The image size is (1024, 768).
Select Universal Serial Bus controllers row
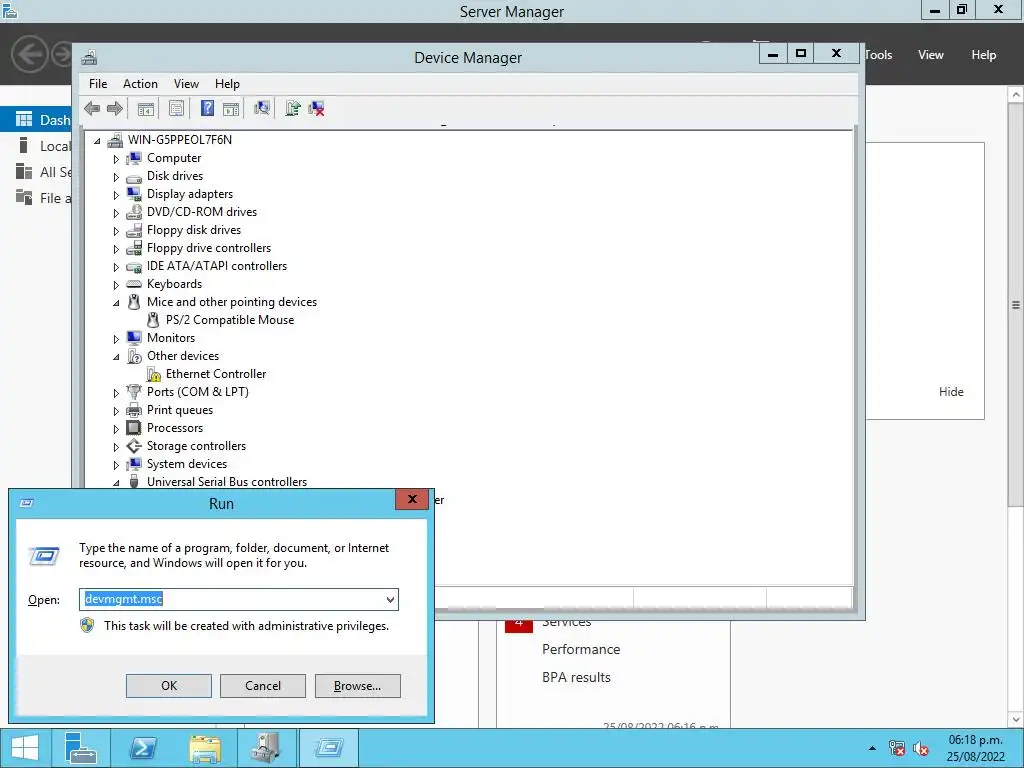pos(227,482)
